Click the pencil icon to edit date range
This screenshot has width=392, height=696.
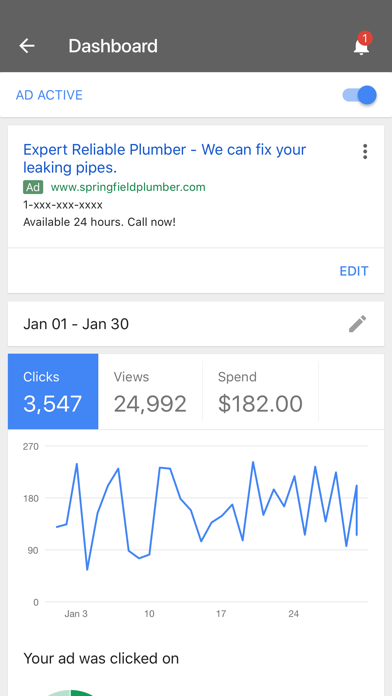click(x=357, y=324)
